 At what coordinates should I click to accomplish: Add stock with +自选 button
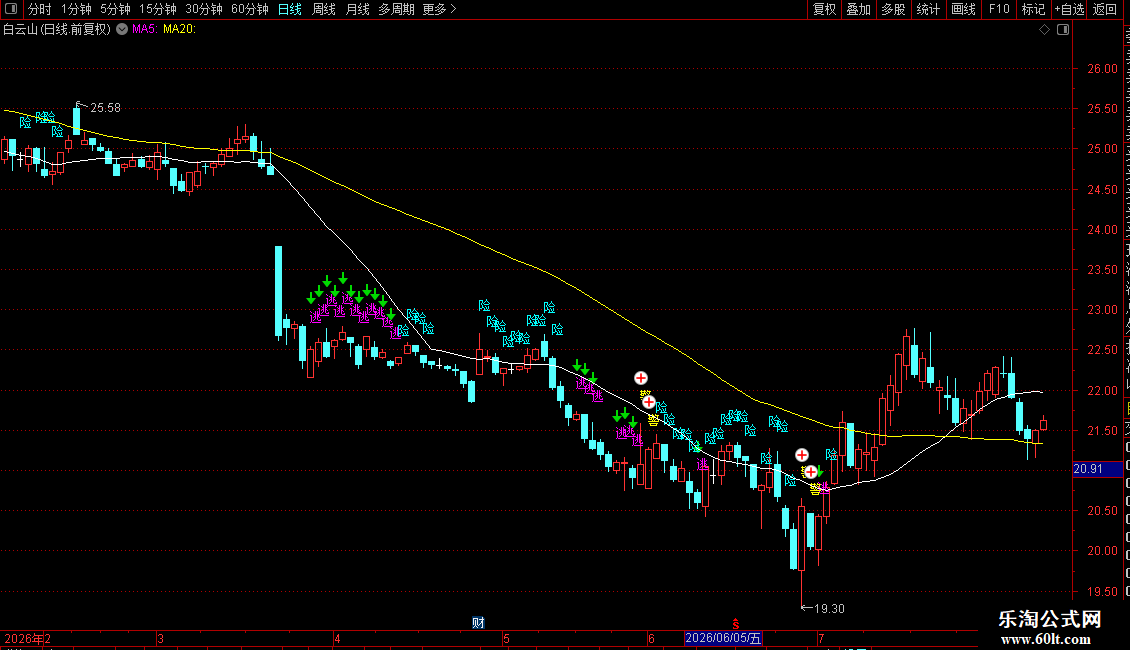tap(1069, 9)
